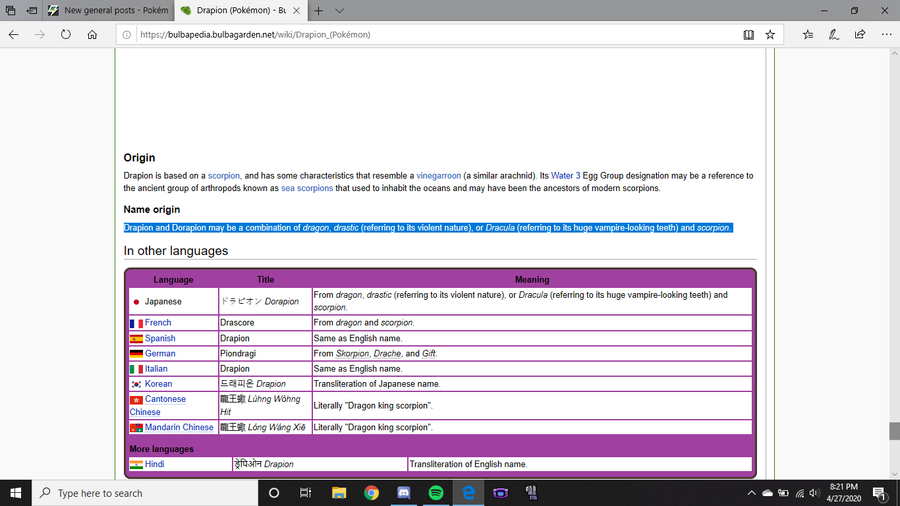Go back to the previous page
900x506 pixels.
(14, 34)
